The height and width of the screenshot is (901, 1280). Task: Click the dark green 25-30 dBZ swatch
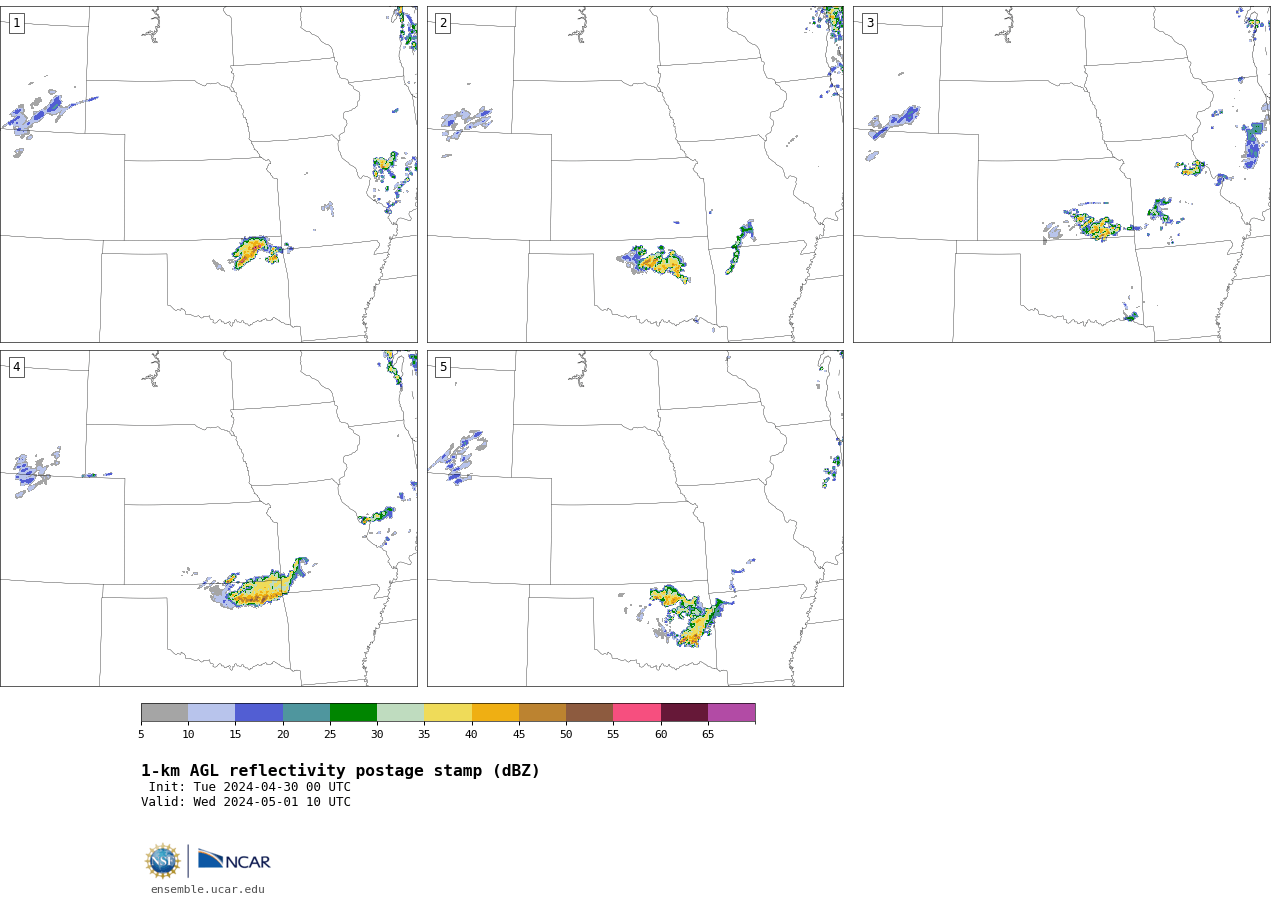point(353,713)
